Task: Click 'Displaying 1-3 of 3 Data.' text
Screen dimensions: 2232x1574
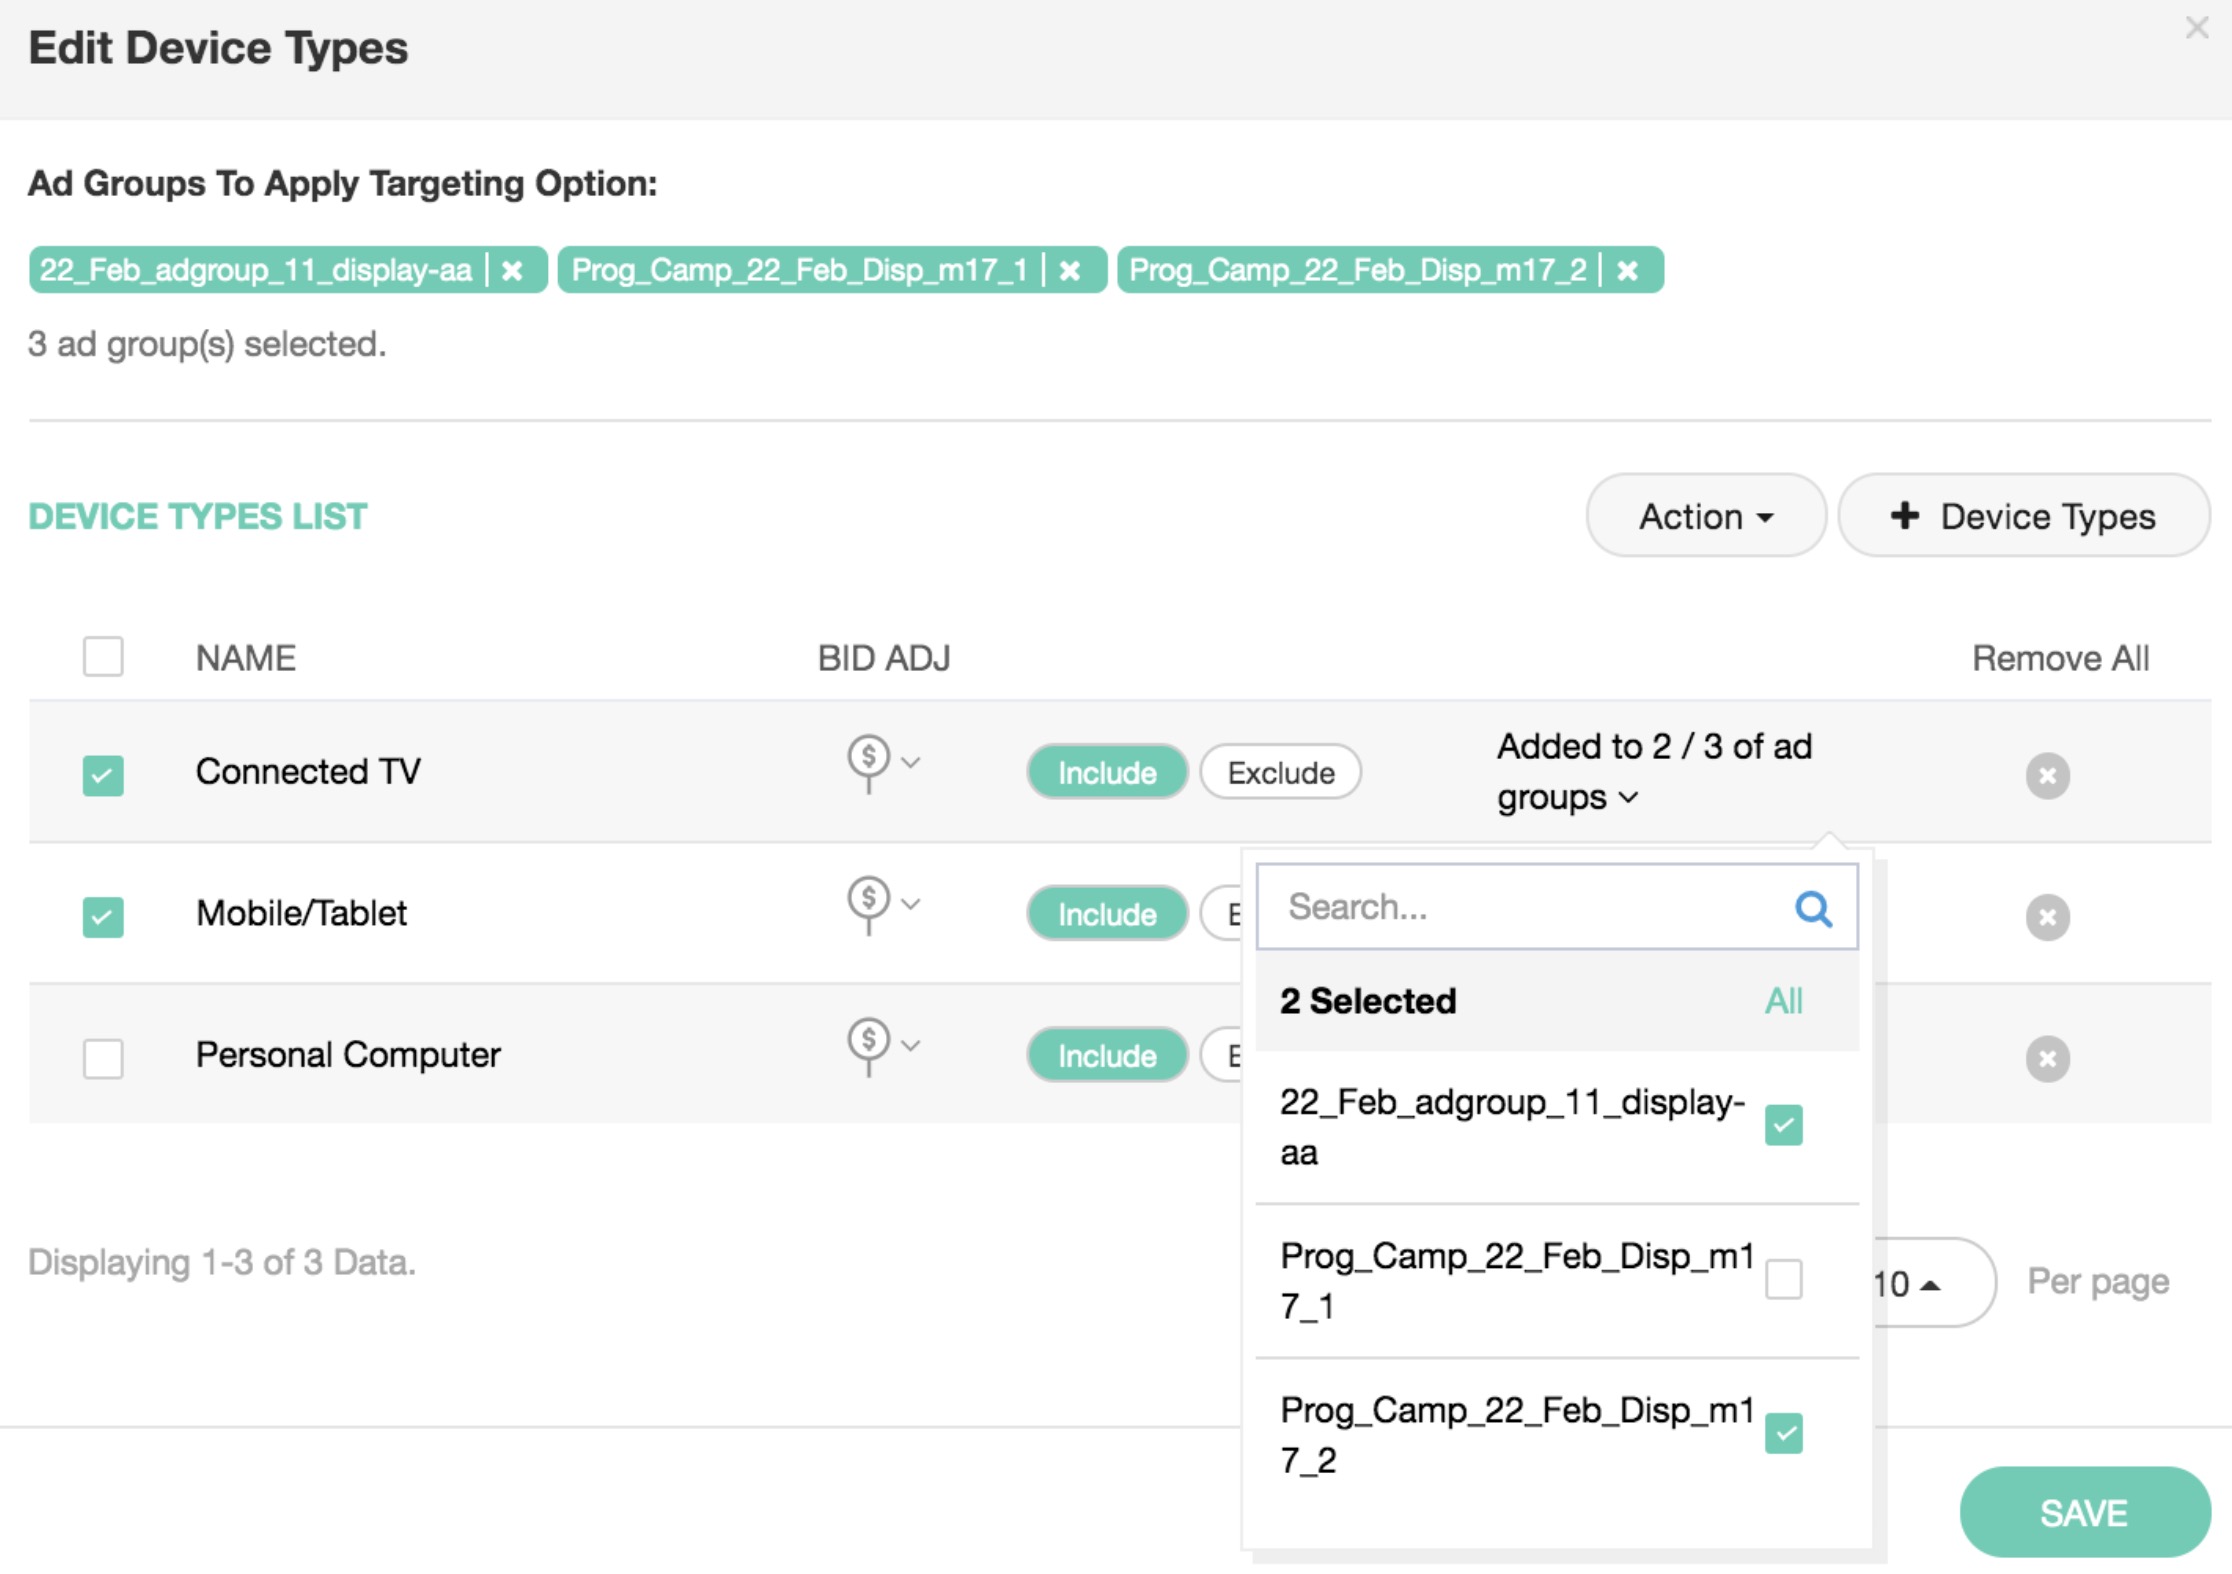Action: [222, 1262]
